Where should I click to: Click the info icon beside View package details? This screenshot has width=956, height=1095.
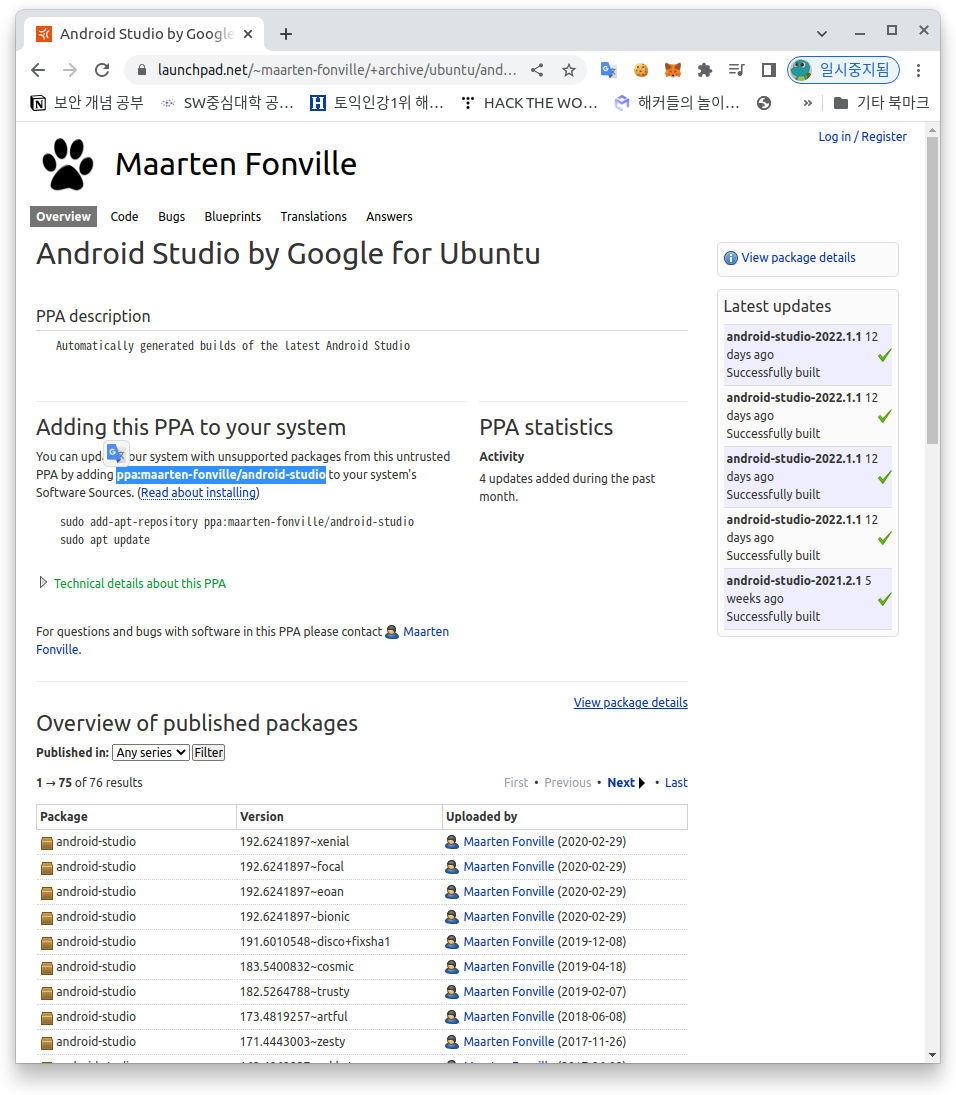tap(730, 258)
